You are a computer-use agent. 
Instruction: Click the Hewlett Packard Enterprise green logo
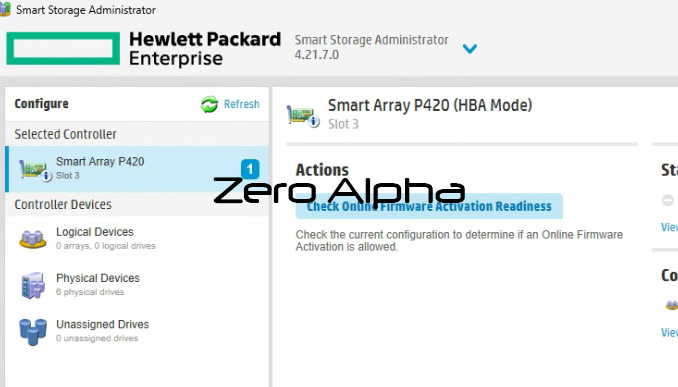[63, 48]
